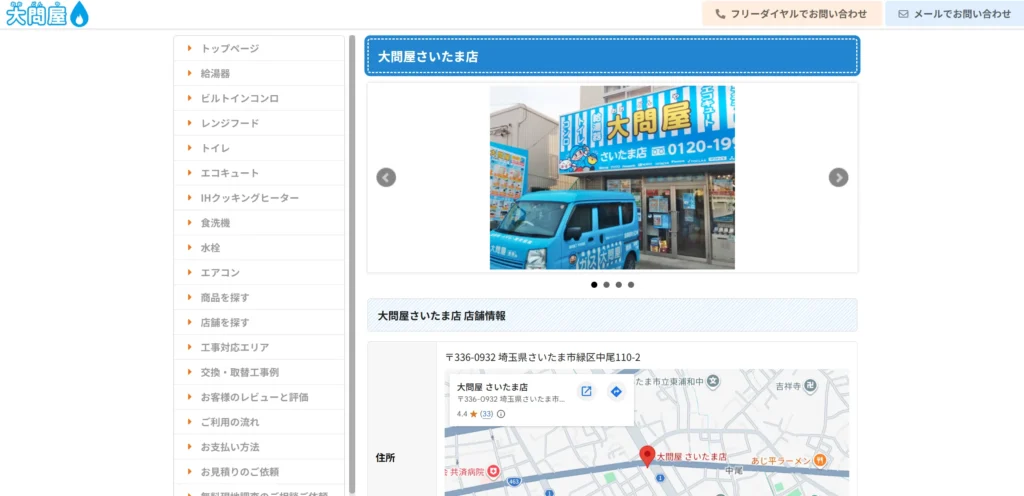The height and width of the screenshot is (496, 1024).
Task: Click the 共済病院 hospital marker on the map
Action: pyautogui.click(x=493, y=471)
